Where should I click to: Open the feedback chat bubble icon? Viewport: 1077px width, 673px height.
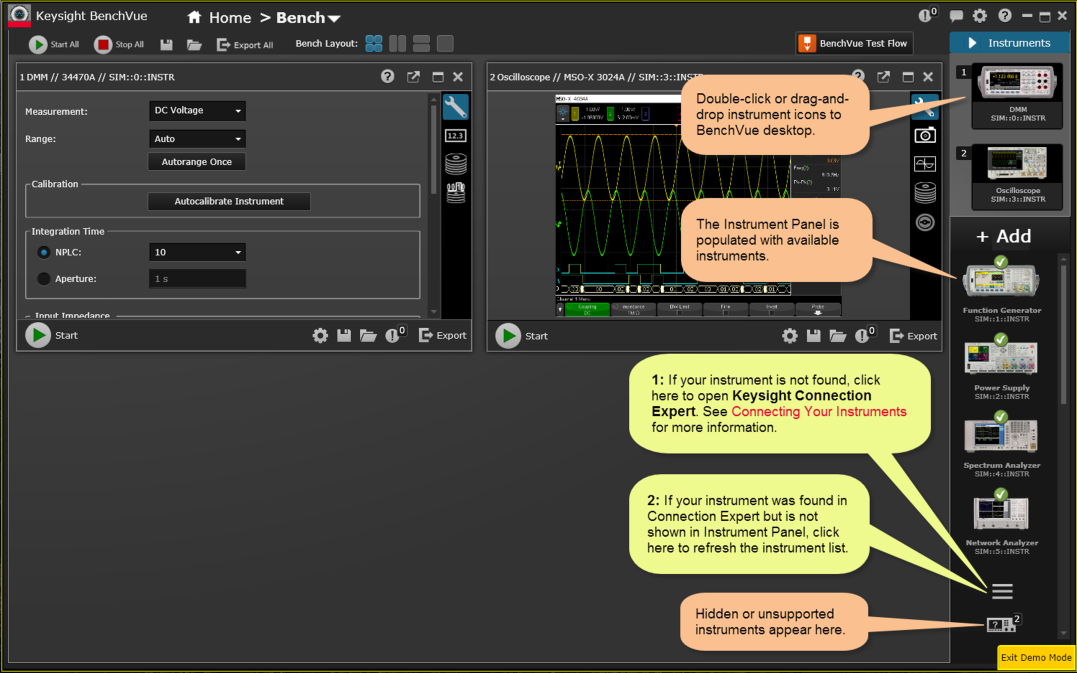956,16
